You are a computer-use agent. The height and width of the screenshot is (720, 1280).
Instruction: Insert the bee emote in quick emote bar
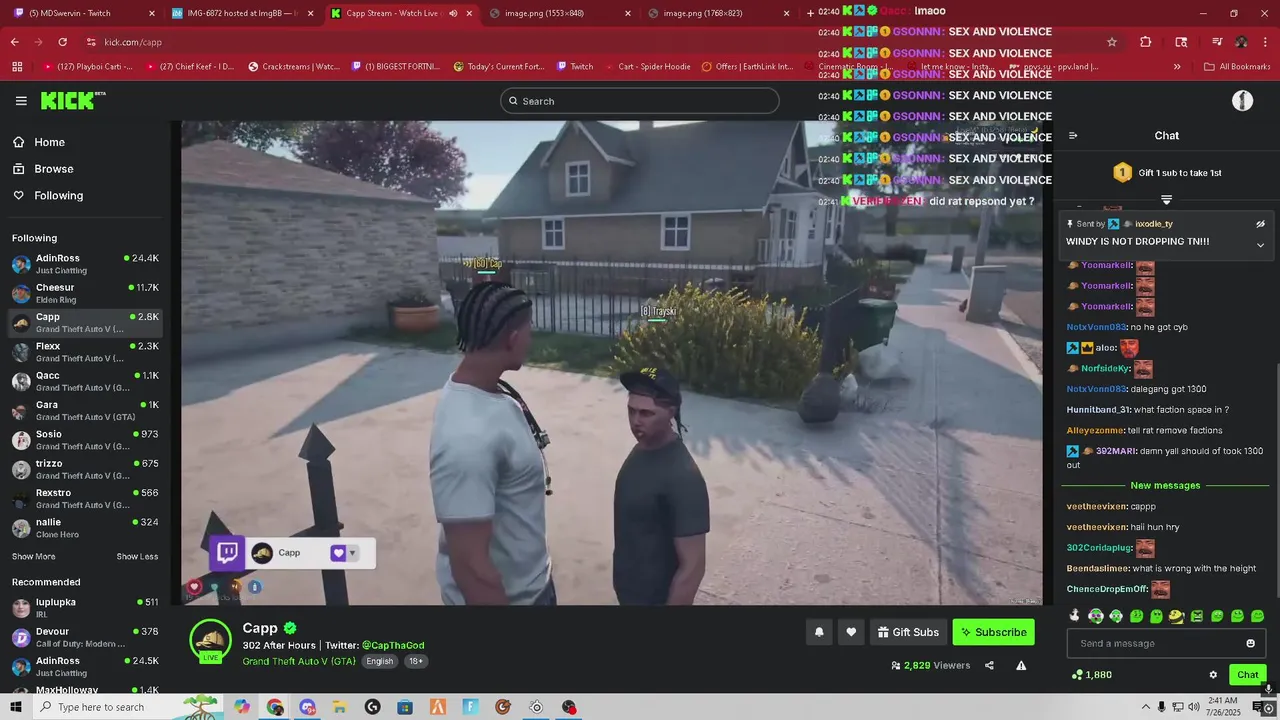coord(1176,616)
